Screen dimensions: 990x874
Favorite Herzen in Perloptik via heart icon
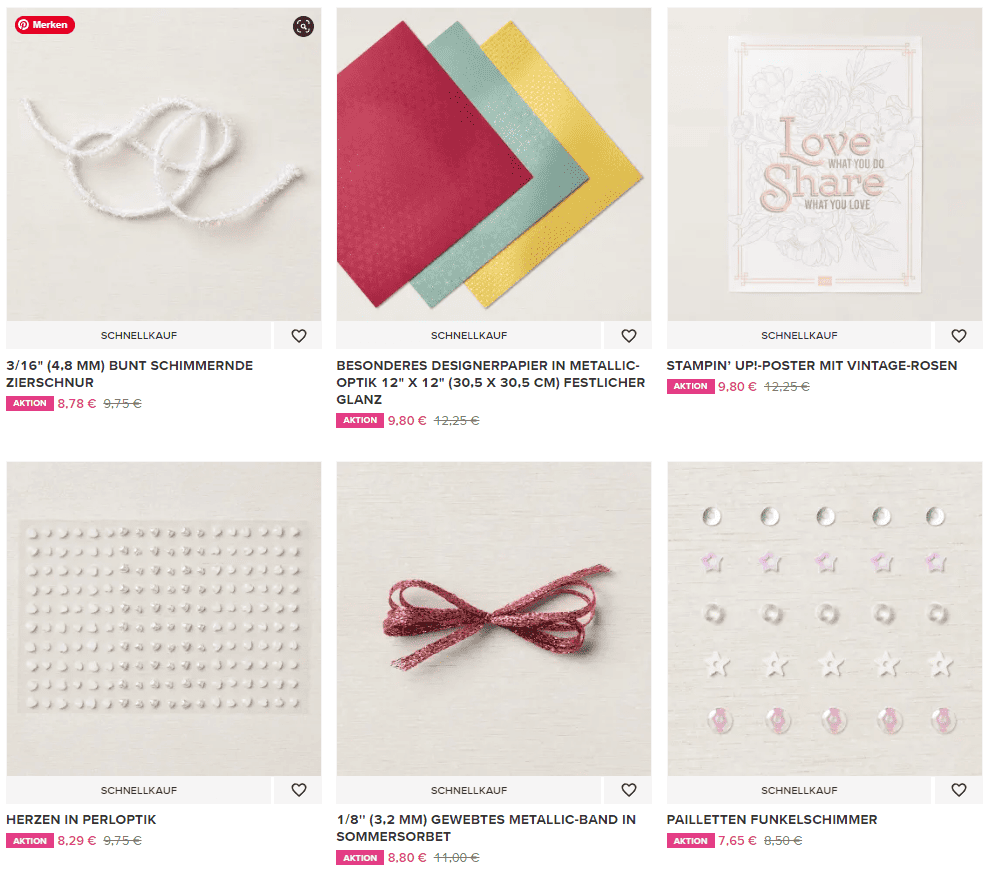coord(299,789)
